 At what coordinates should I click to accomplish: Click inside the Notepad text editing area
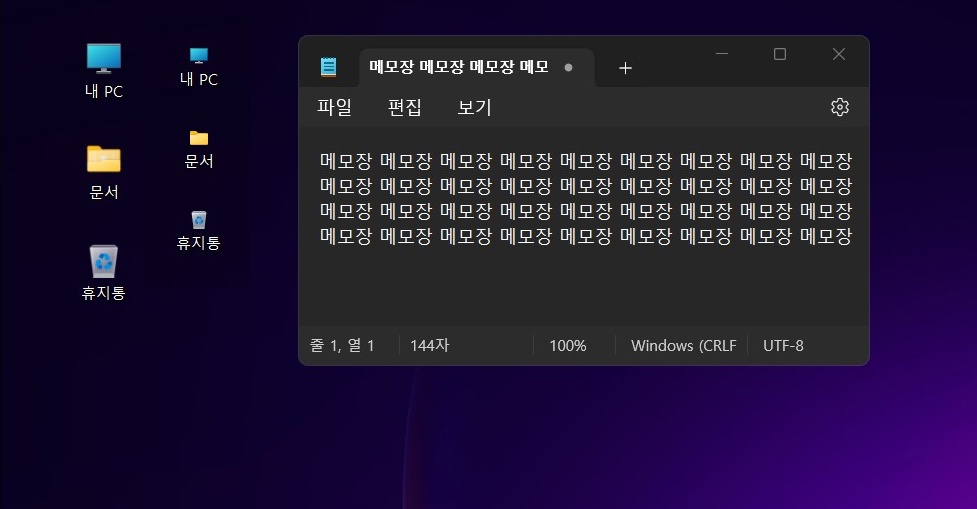[584, 227]
